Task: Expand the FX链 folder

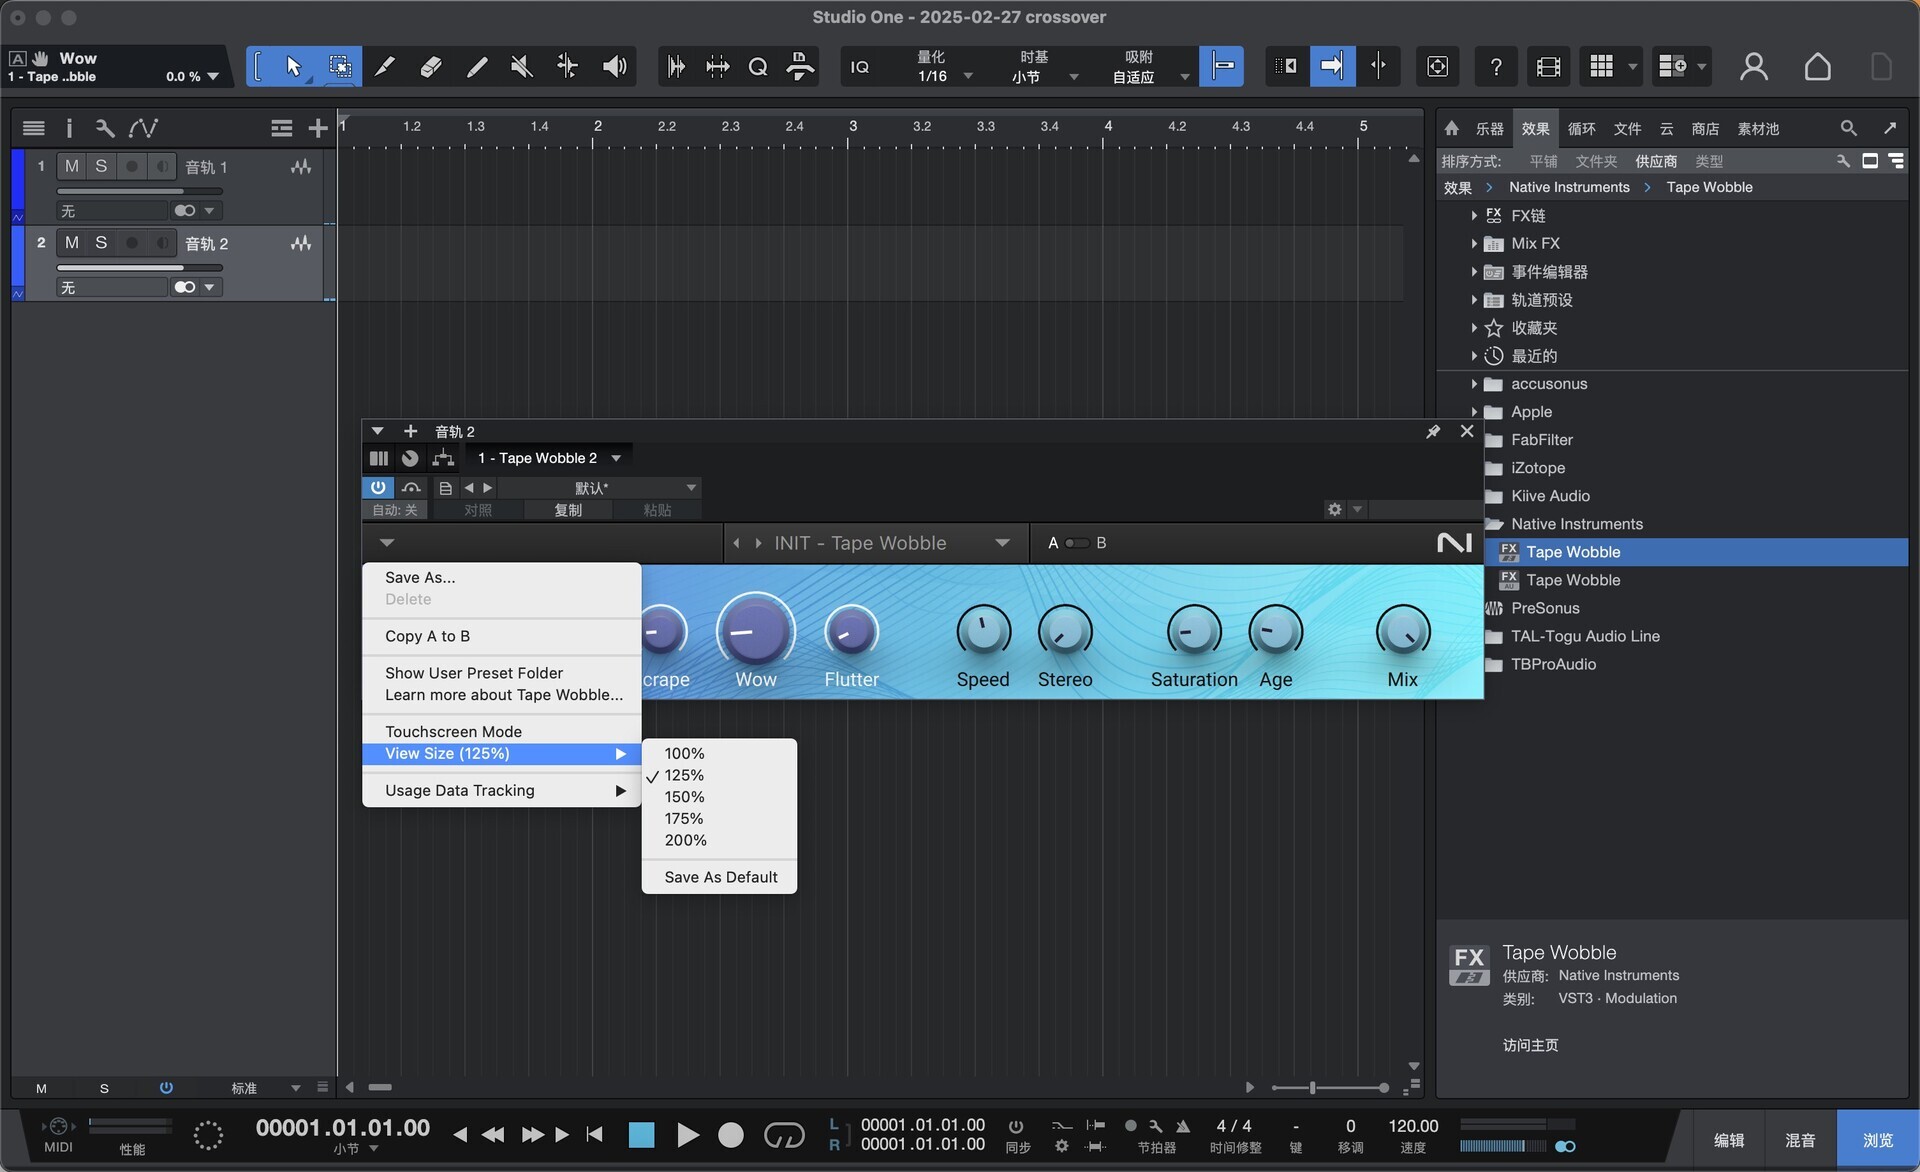Action: pyautogui.click(x=1474, y=215)
